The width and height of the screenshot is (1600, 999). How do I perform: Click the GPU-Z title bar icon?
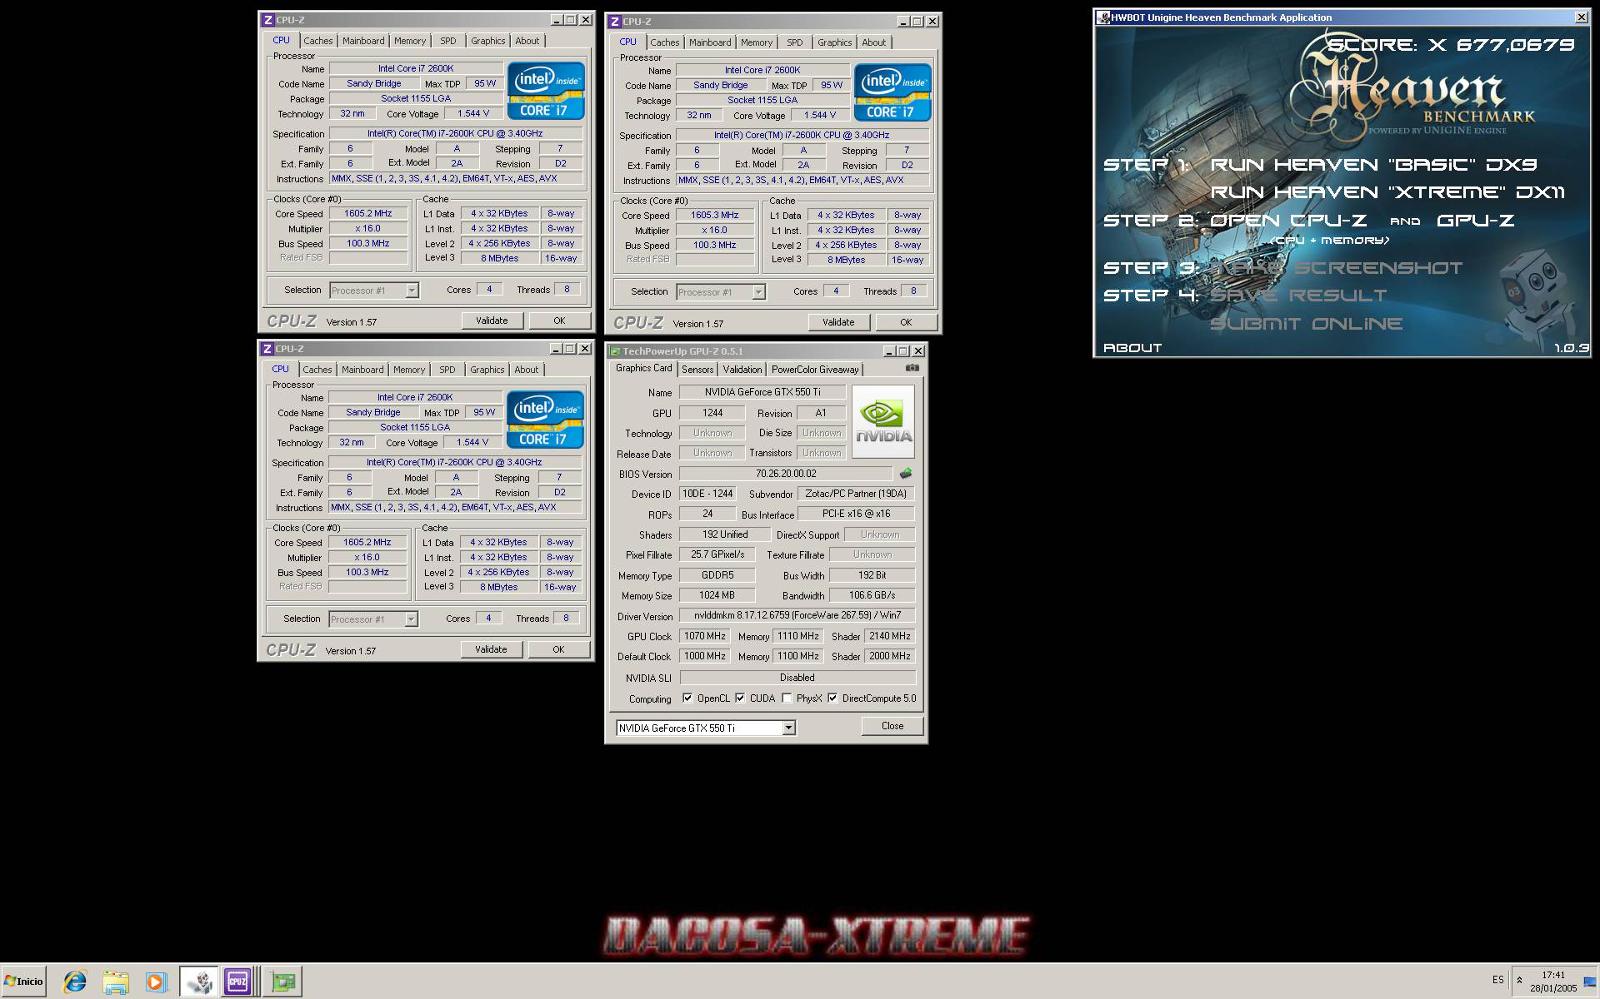coord(614,351)
